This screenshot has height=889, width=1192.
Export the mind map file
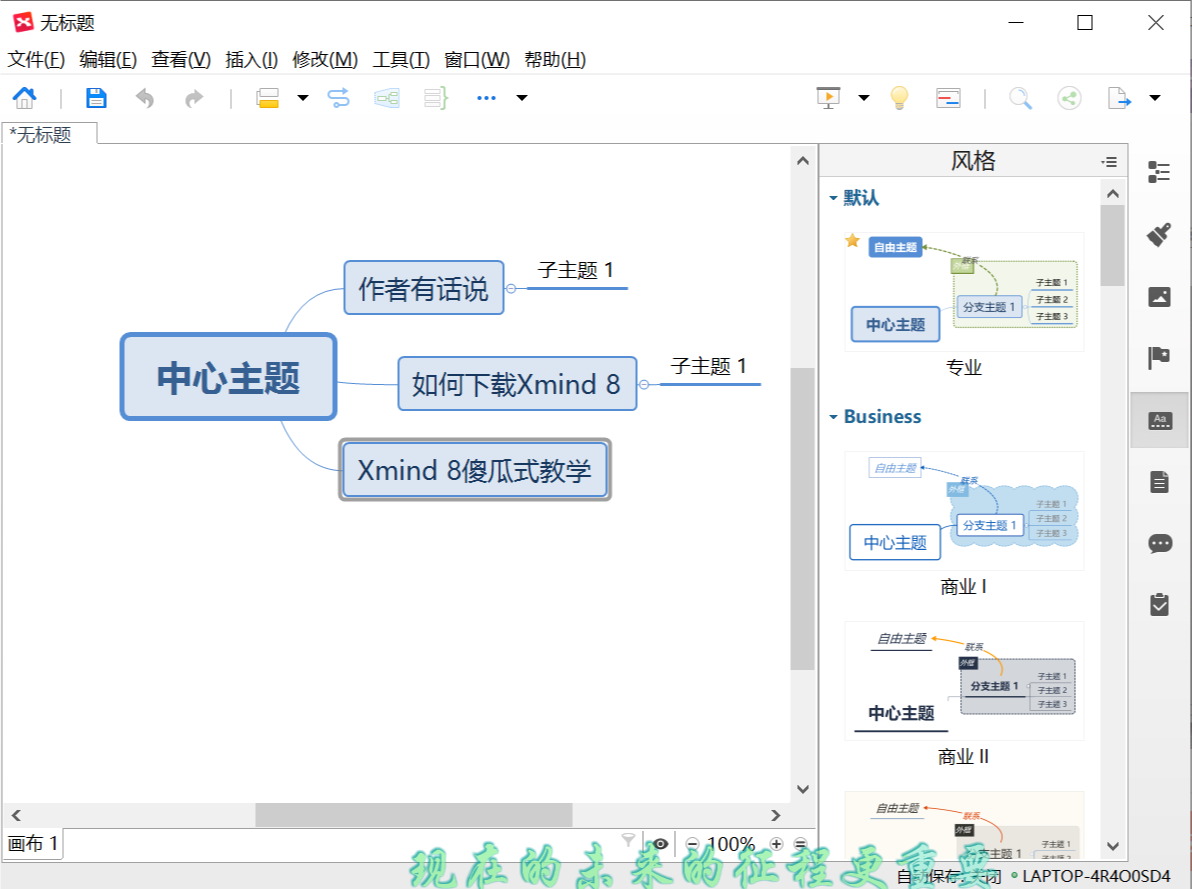1119,97
